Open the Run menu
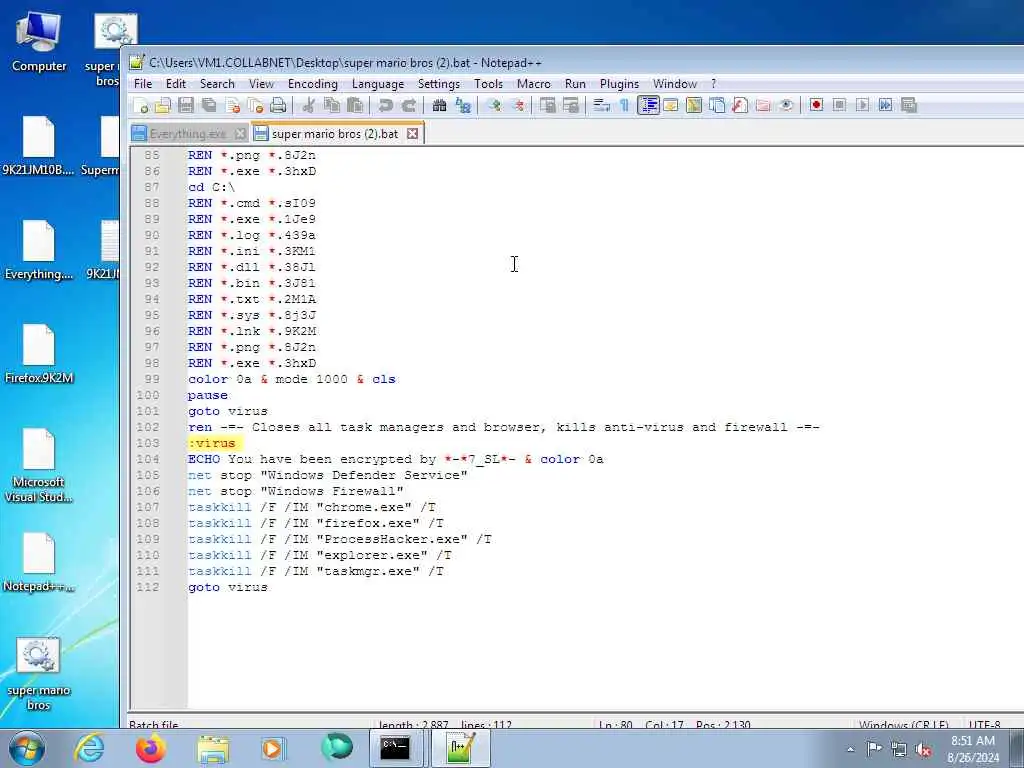The image size is (1024, 768). click(x=575, y=84)
